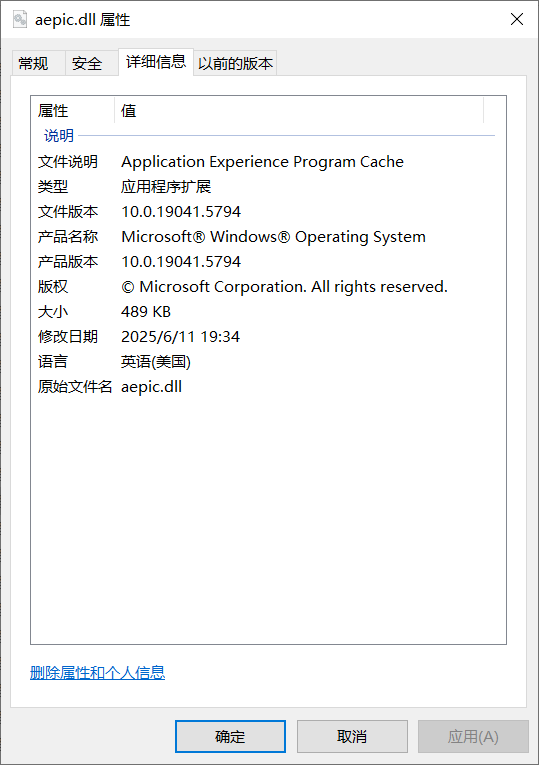539x765 pixels.
Task: Select the 文件版本 value 10.0.19041.5794
Action: [181, 212]
